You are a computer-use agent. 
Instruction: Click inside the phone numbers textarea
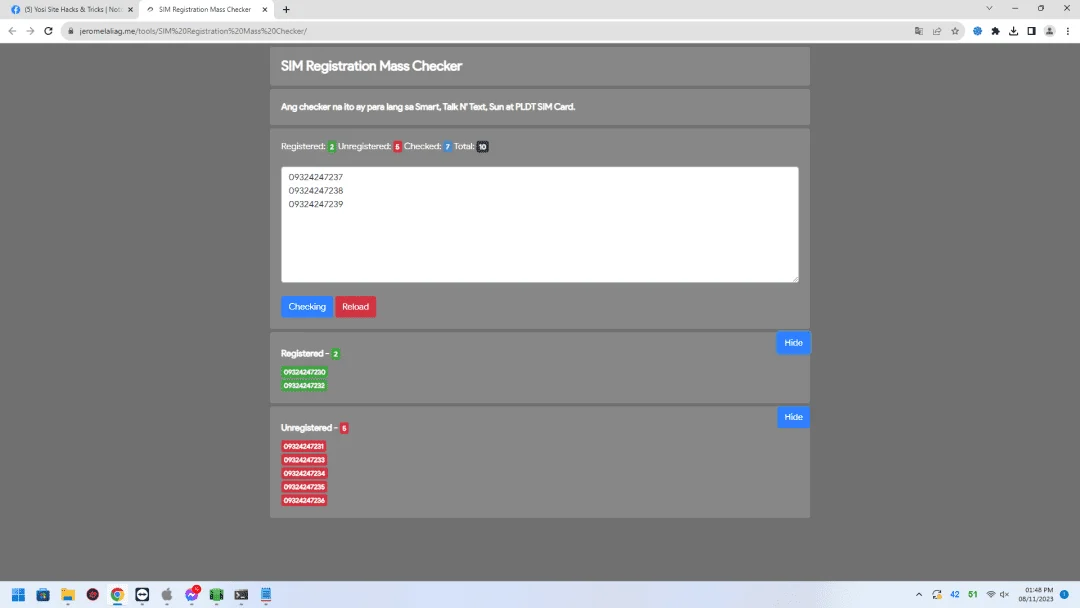[539, 224]
